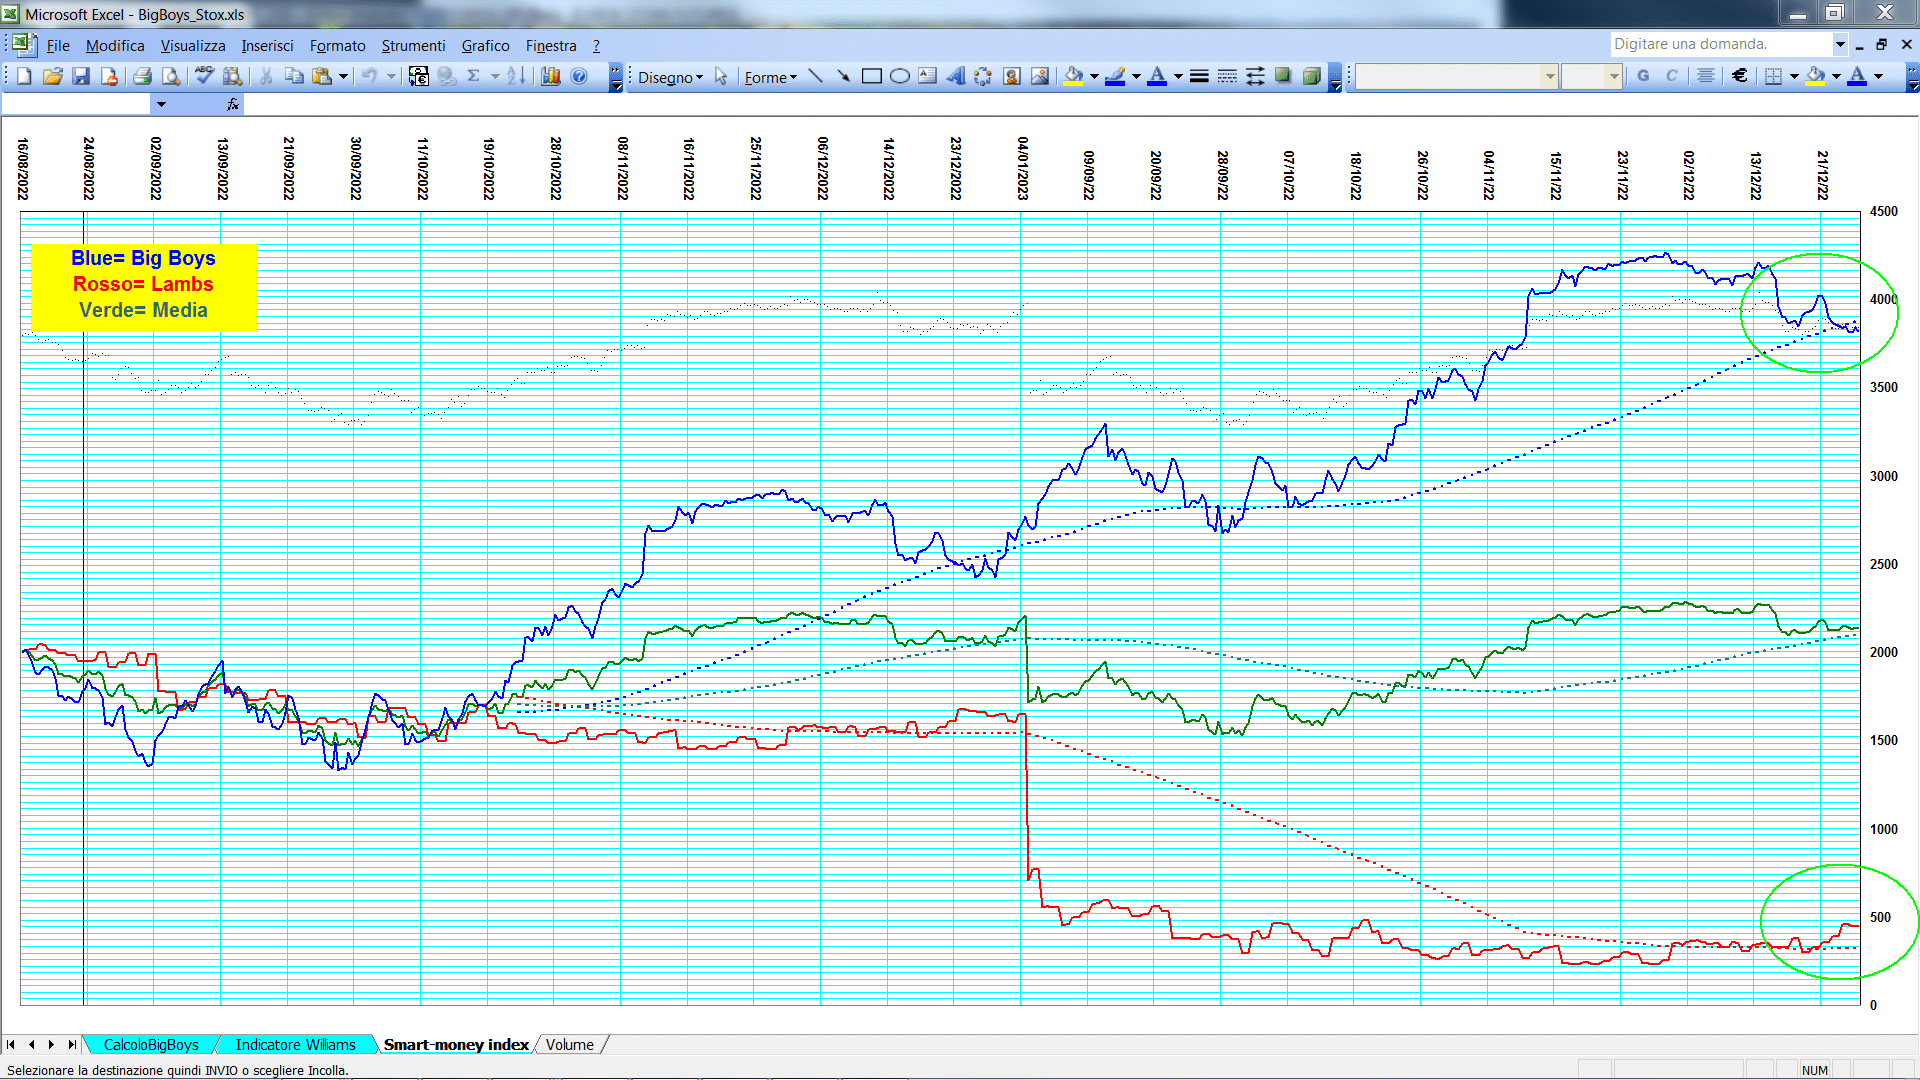Click the AutoSum sigma icon

point(475,77)
